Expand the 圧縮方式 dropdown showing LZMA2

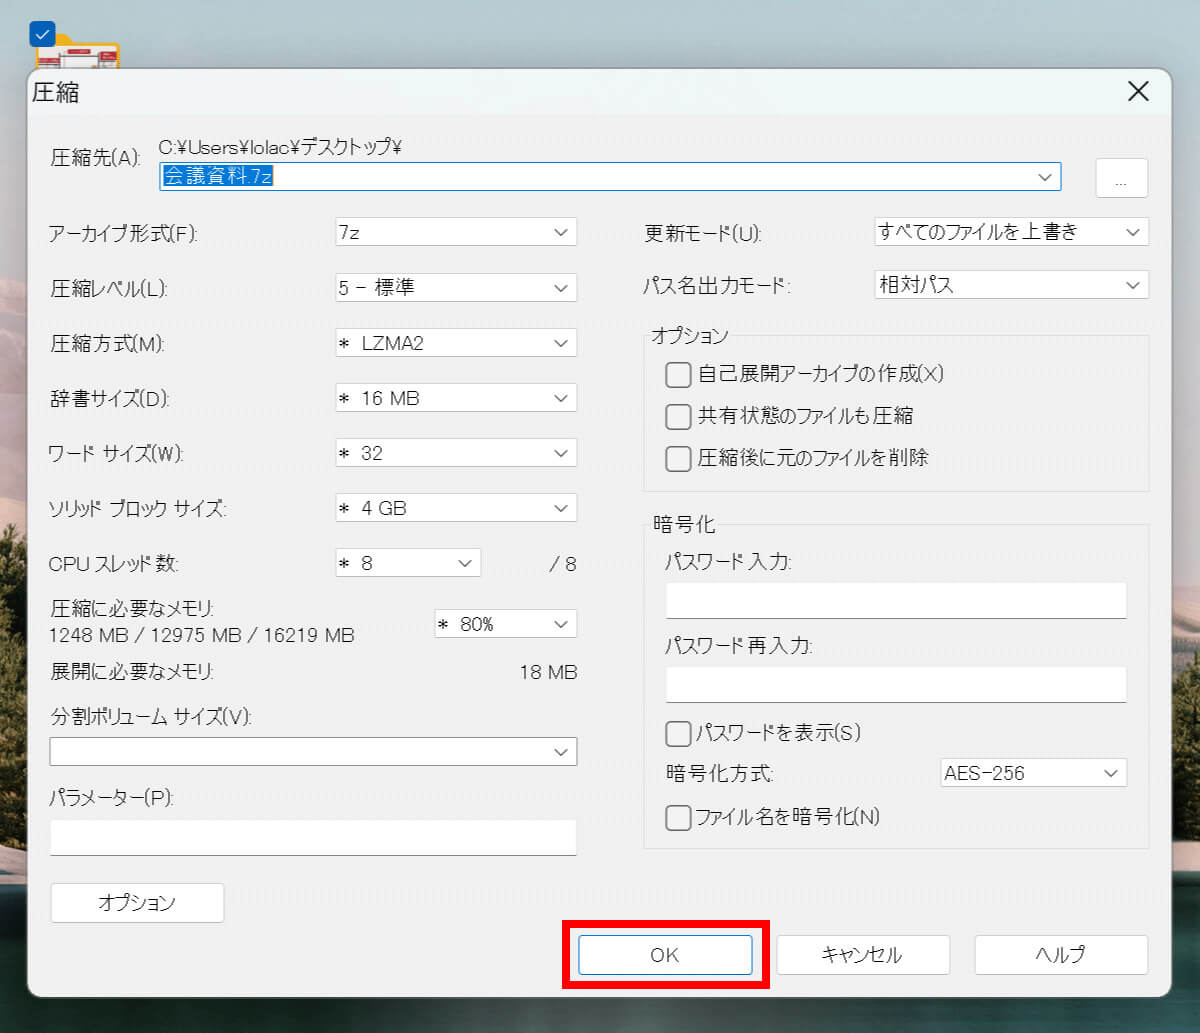pyautogui.click(x=456, y=343)
